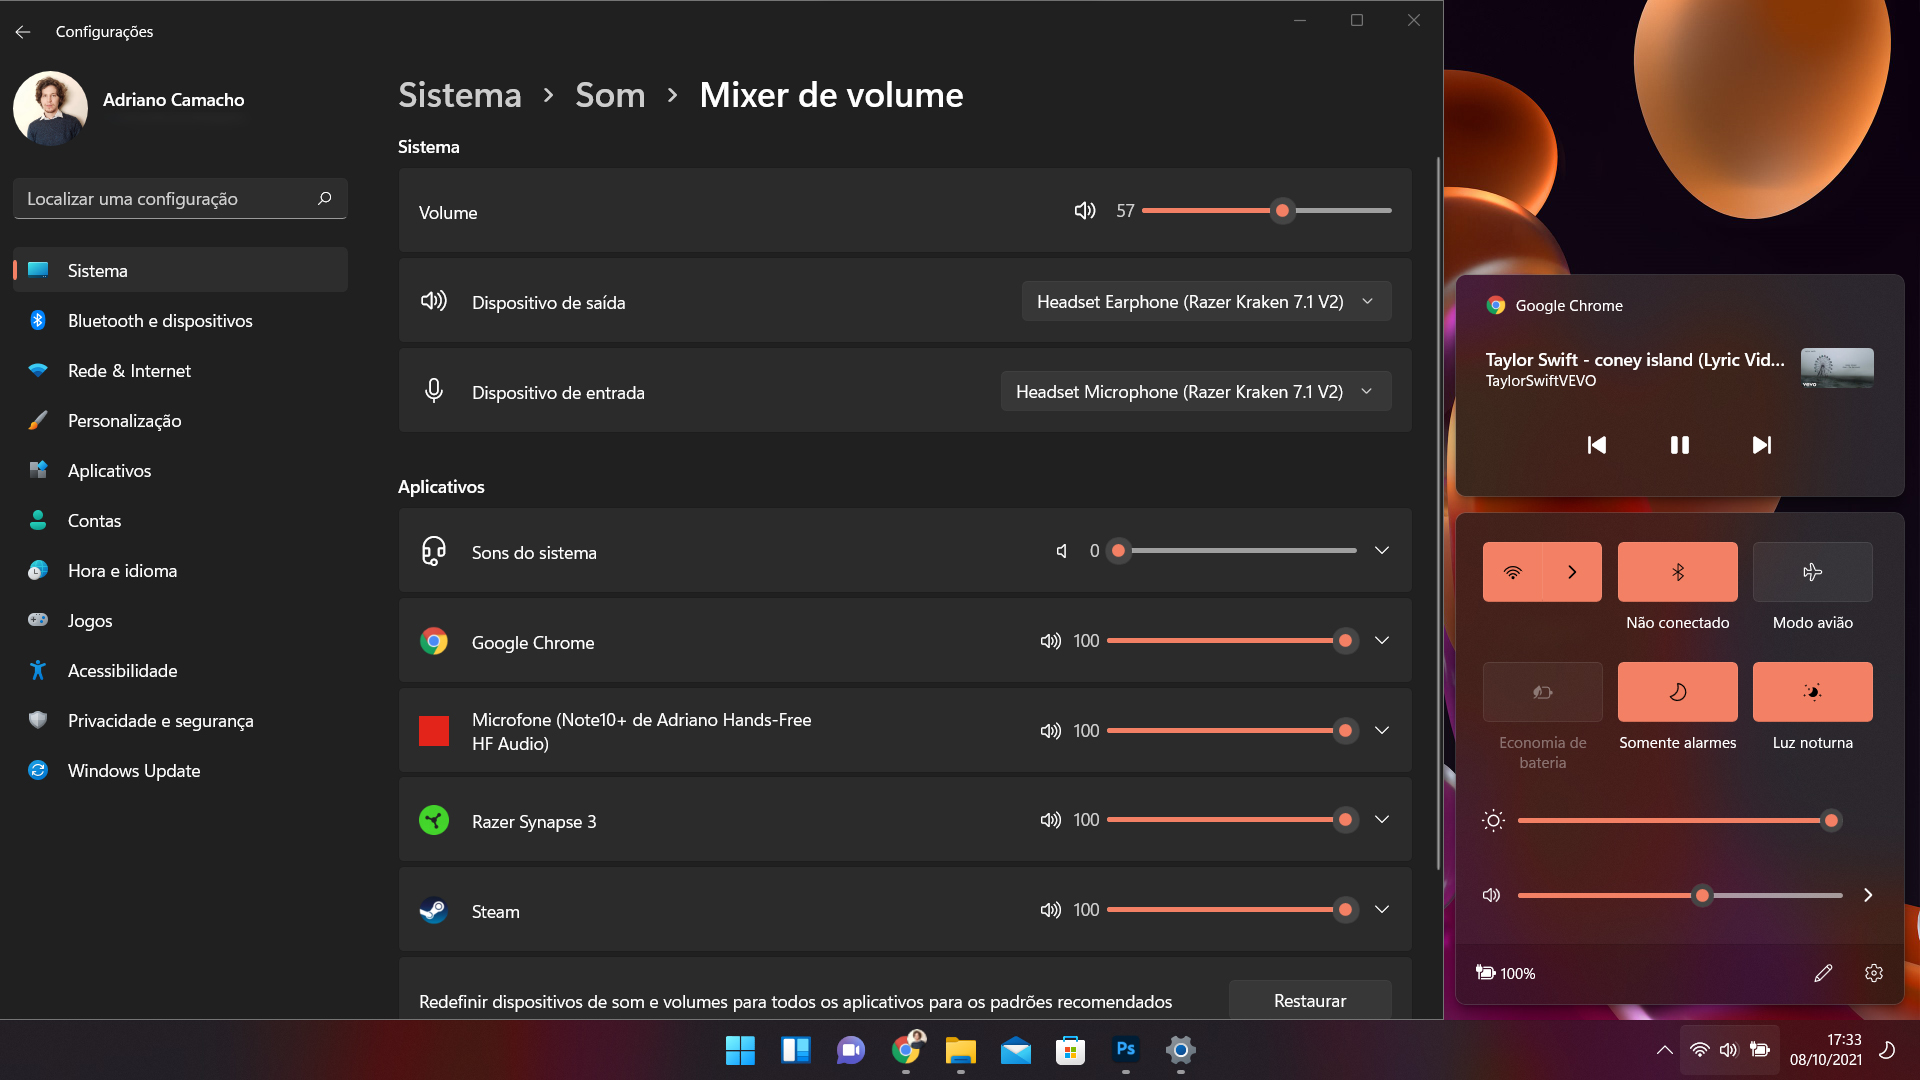Click the Somente alarmes icon
Image resolution: width=1920 pixels, height=1080 pixels.
[1676, 691]
